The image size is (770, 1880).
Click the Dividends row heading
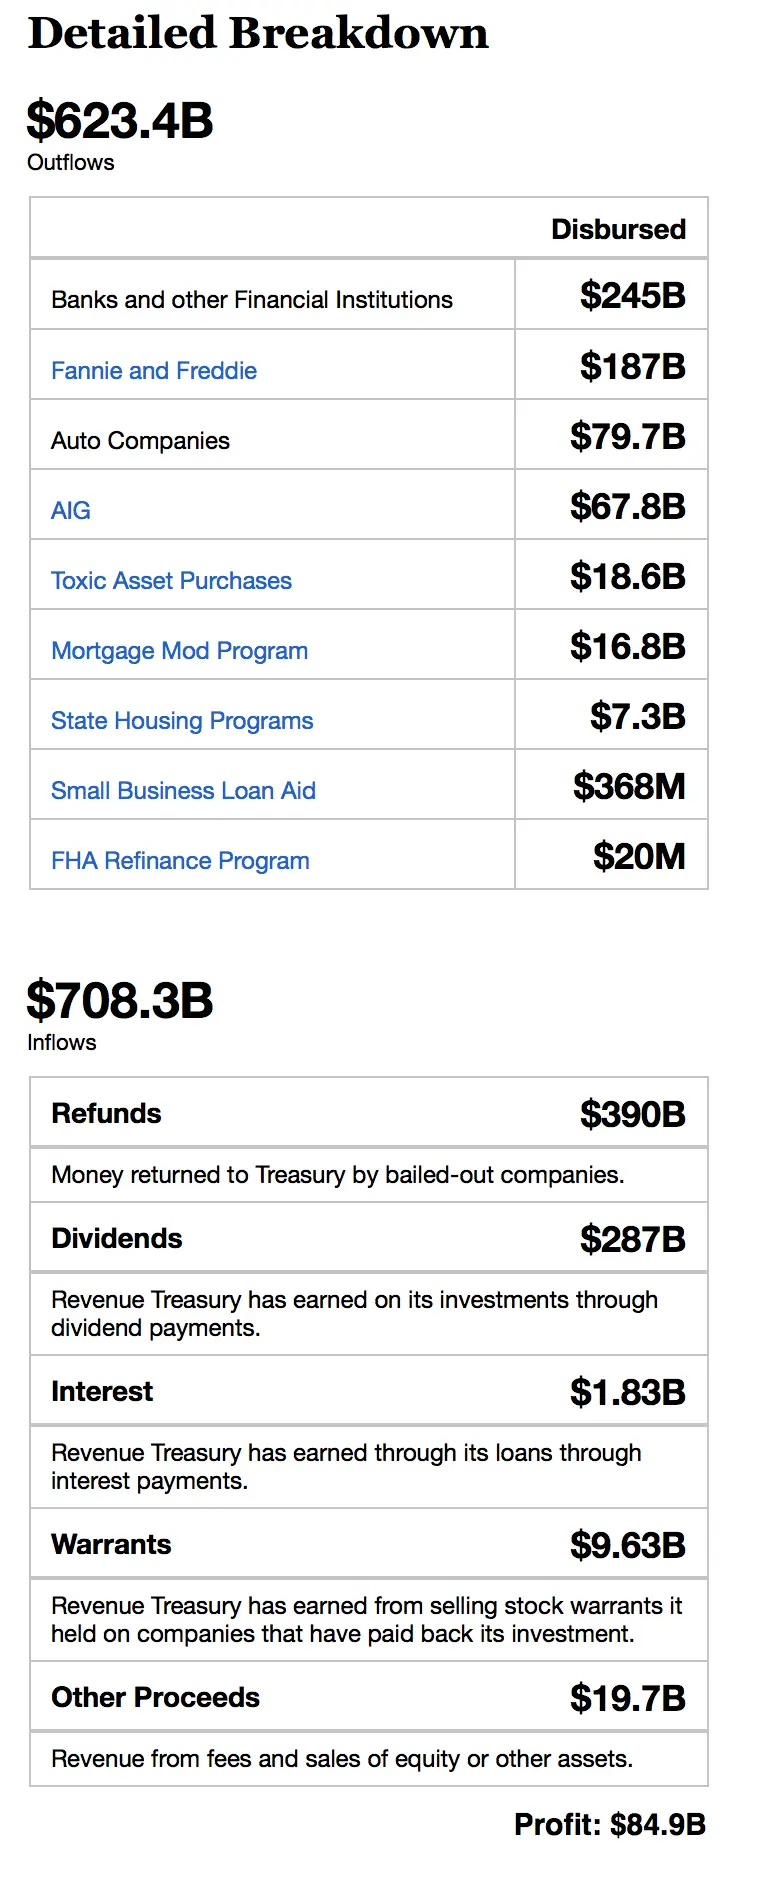click(x=117, y=1239)
